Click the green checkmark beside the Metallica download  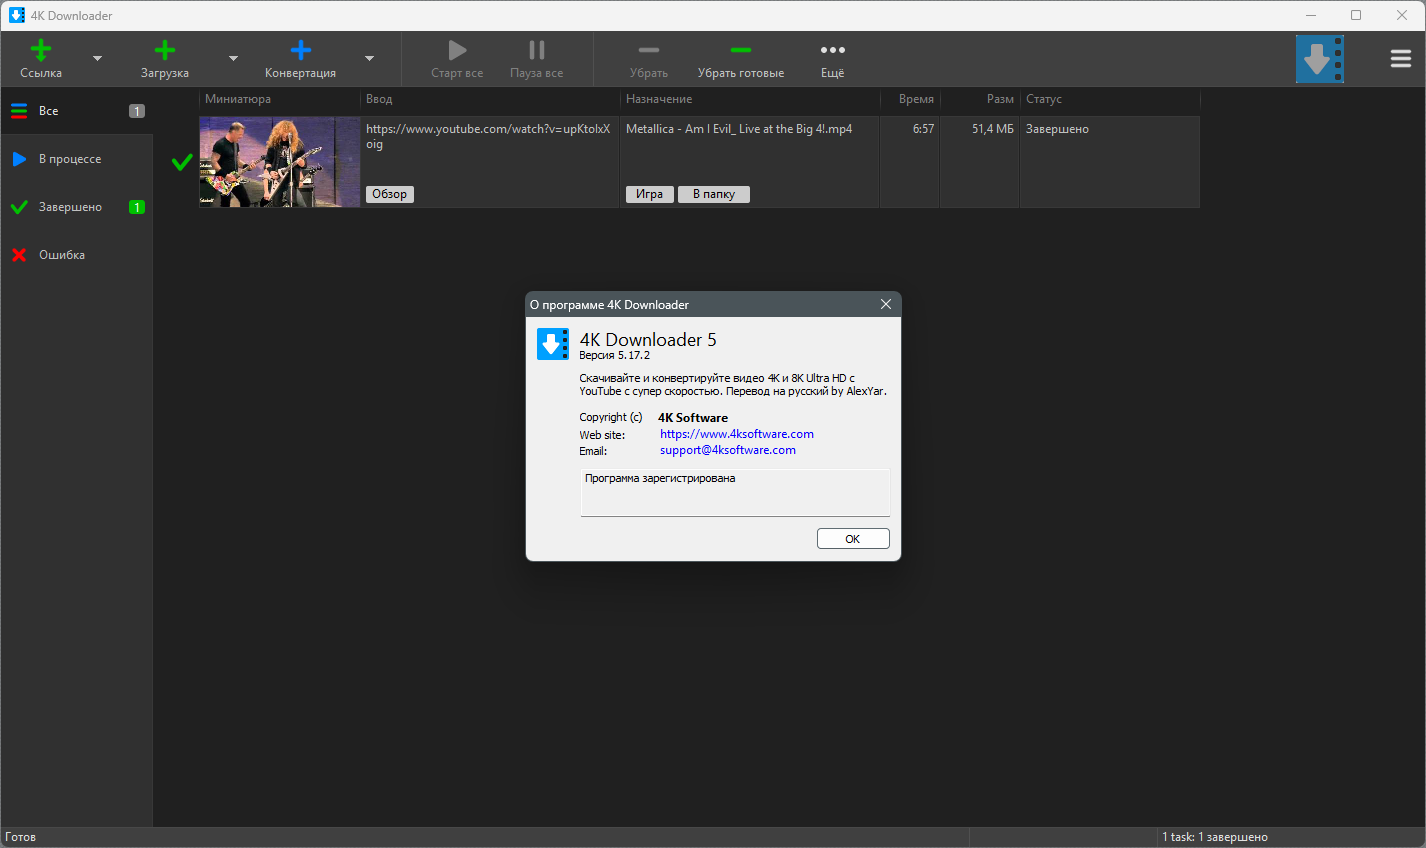pos(182,162)
